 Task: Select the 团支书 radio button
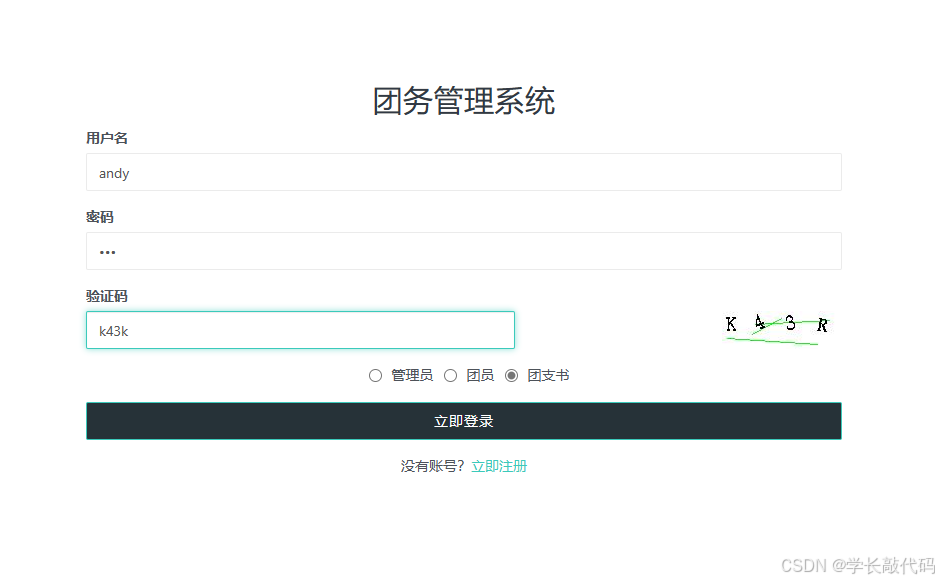click(x=511, y=376)
